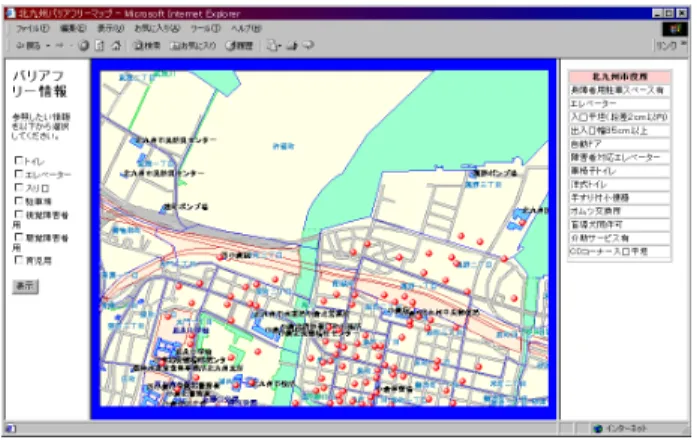Check the 育児用 checkbox
The width and height of the screenshot is (697, 440).
click(19, 260)
